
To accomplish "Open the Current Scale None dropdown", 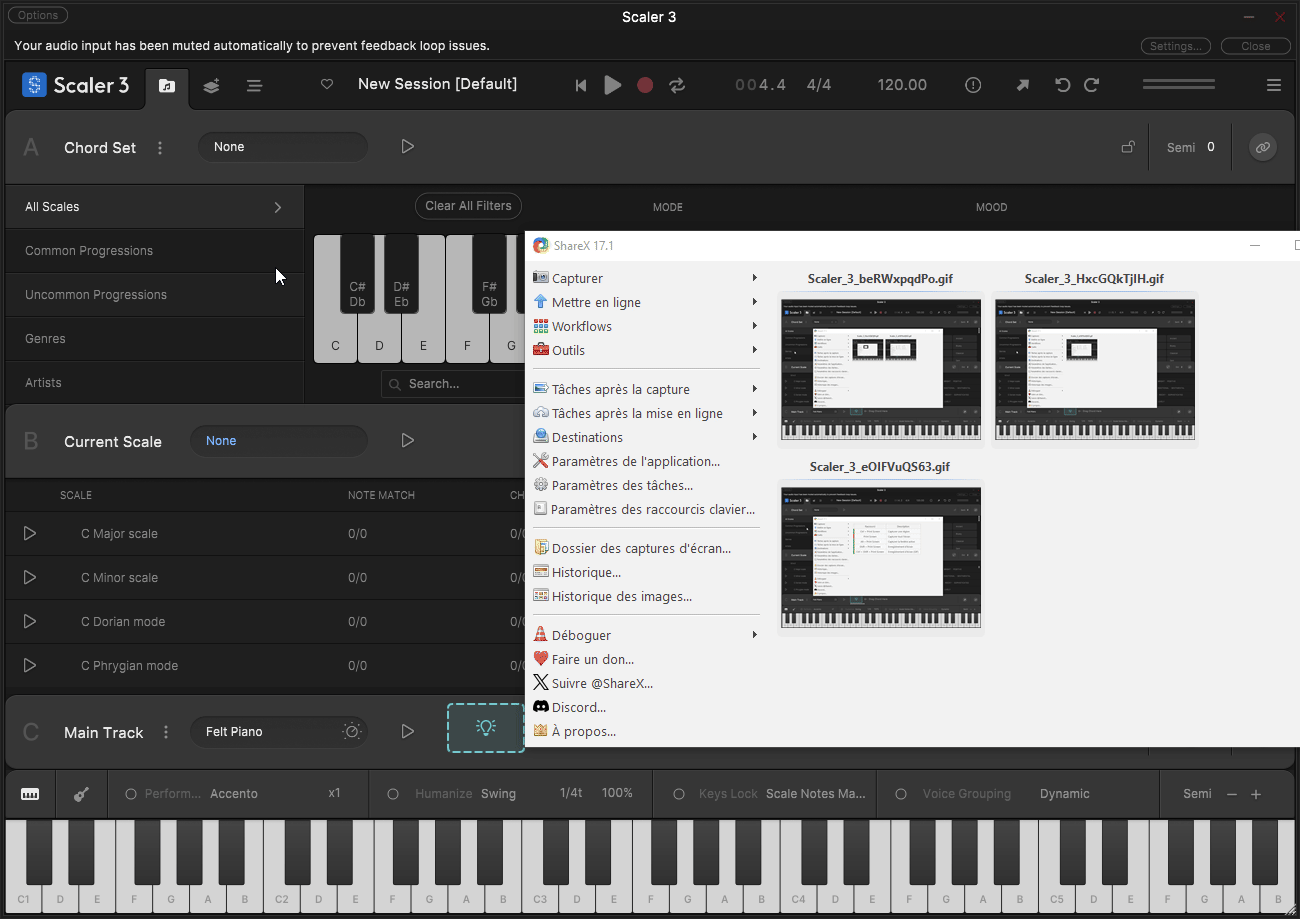I will [279, 441].
